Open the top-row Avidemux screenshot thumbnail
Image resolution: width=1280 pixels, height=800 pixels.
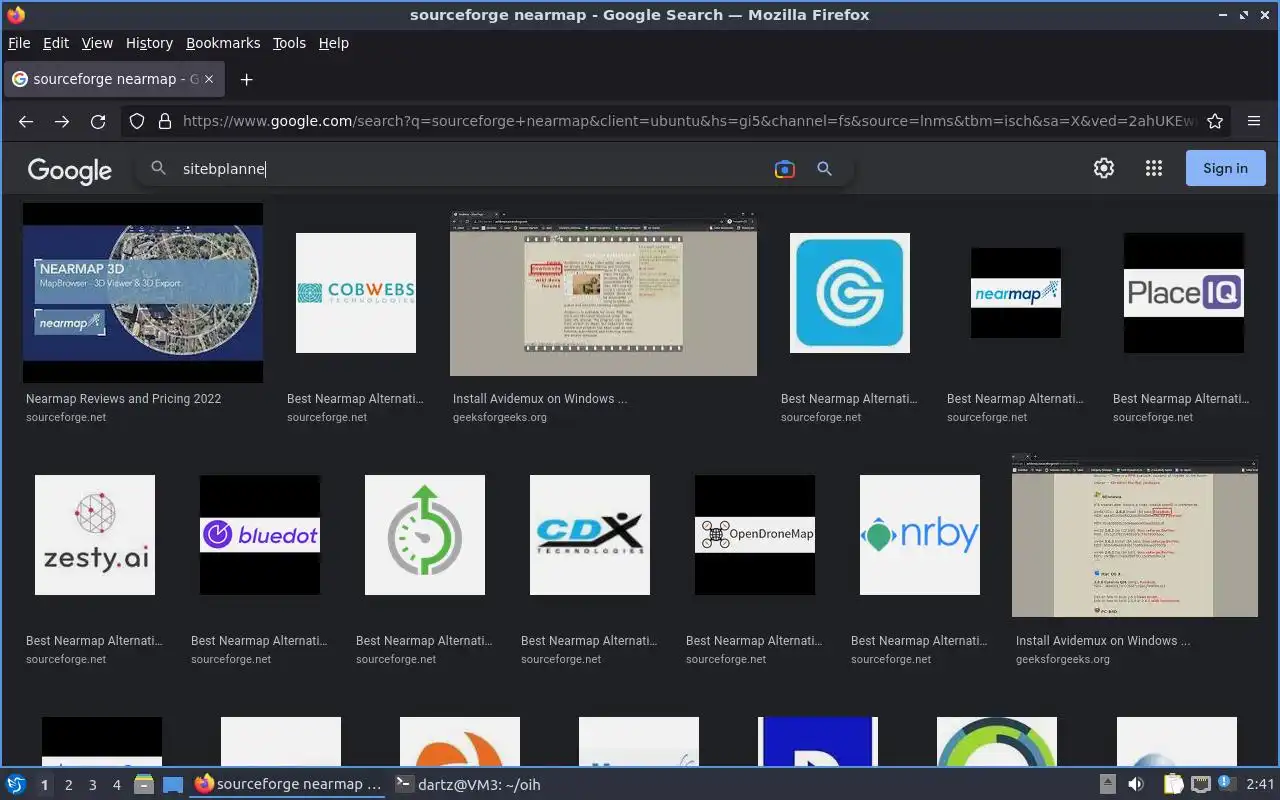click(x=603, y=293)
